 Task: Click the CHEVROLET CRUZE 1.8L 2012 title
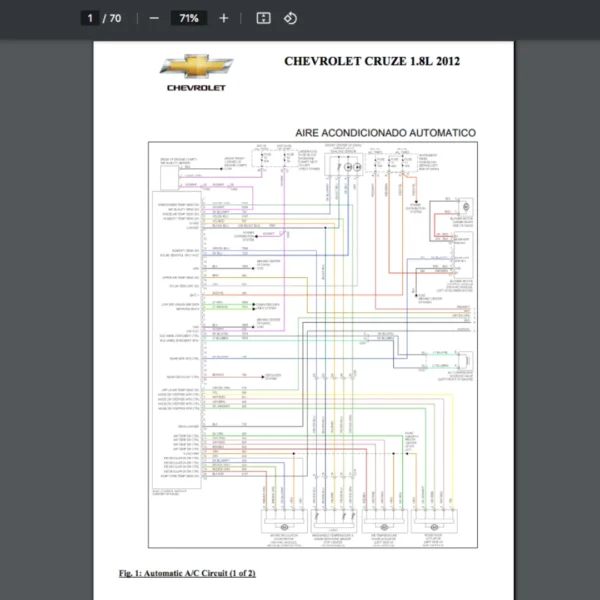[x=372, y=61]
